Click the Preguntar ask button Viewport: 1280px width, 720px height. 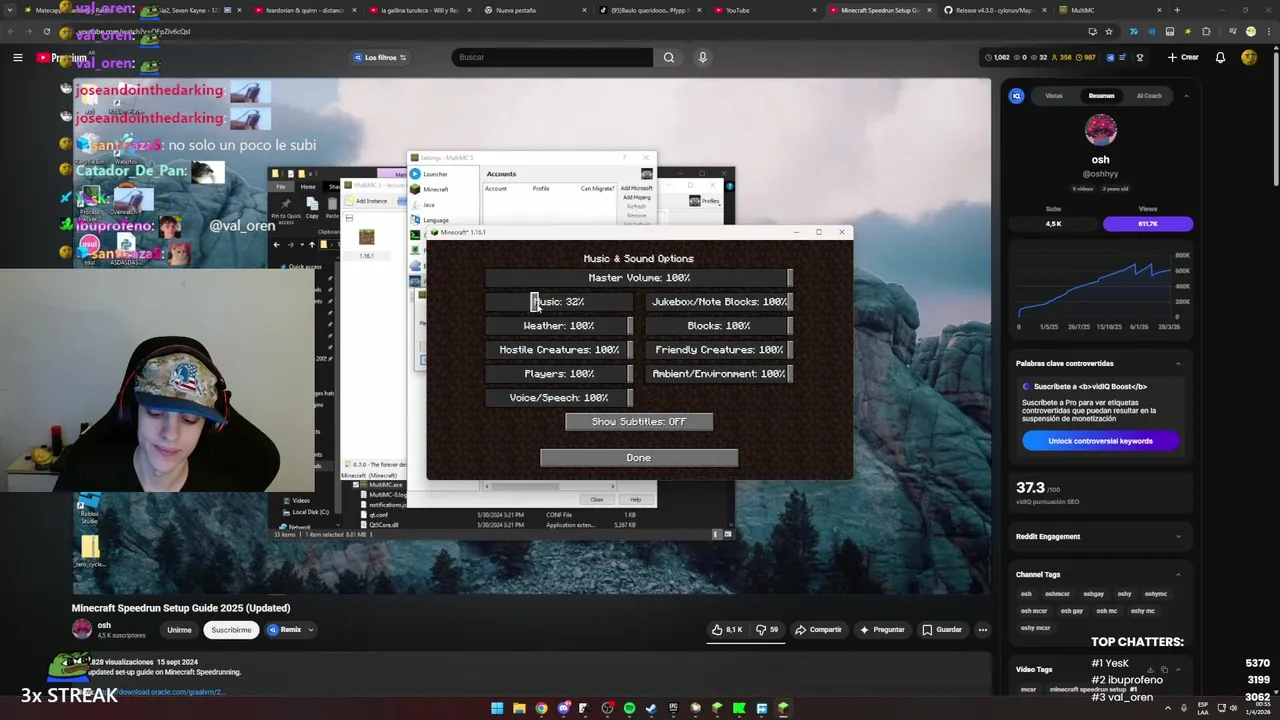click(881, 630)
